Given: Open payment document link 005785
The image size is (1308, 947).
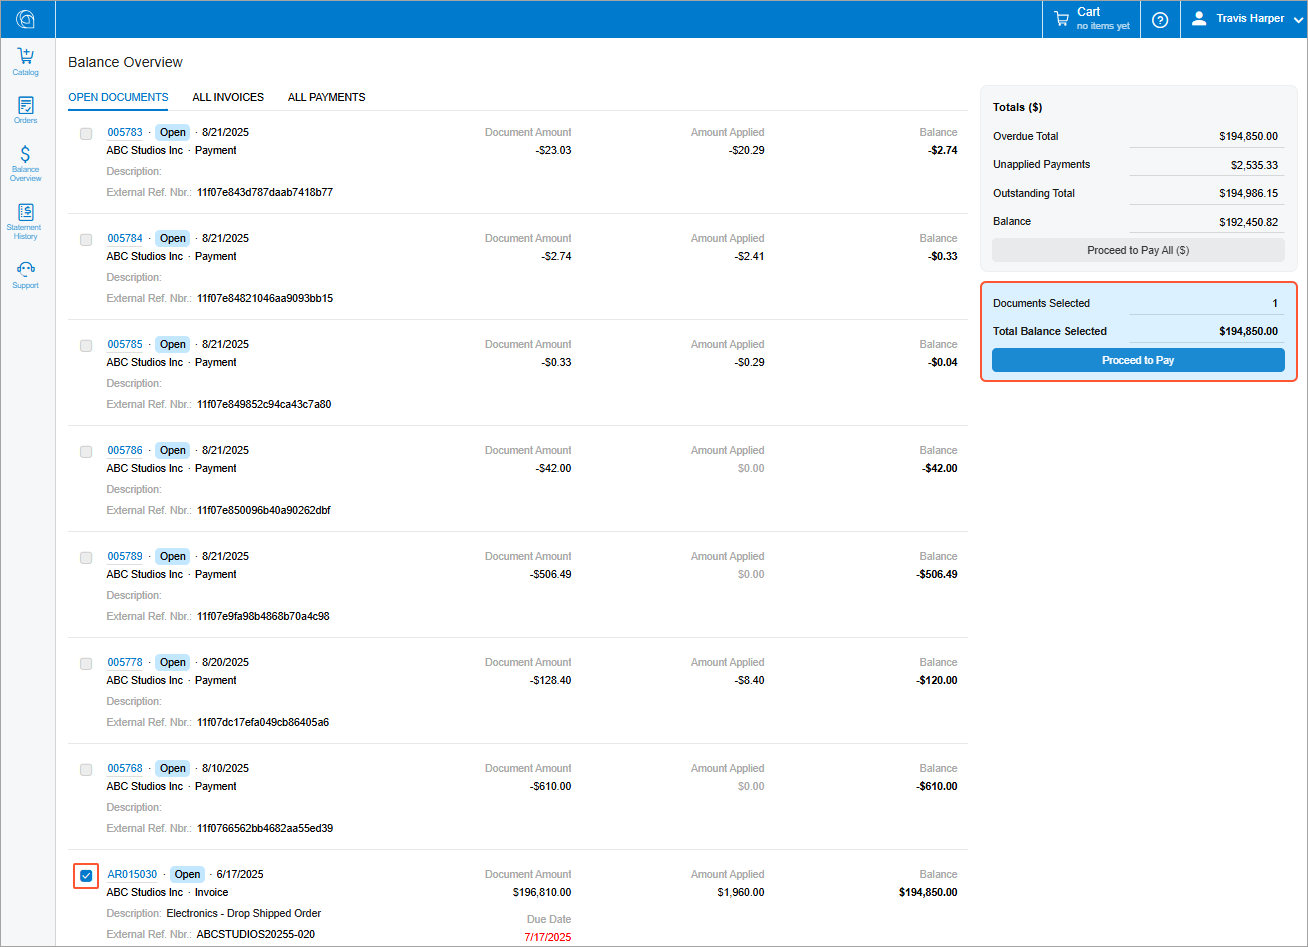Looking at the screenshot, I should 125,344.
